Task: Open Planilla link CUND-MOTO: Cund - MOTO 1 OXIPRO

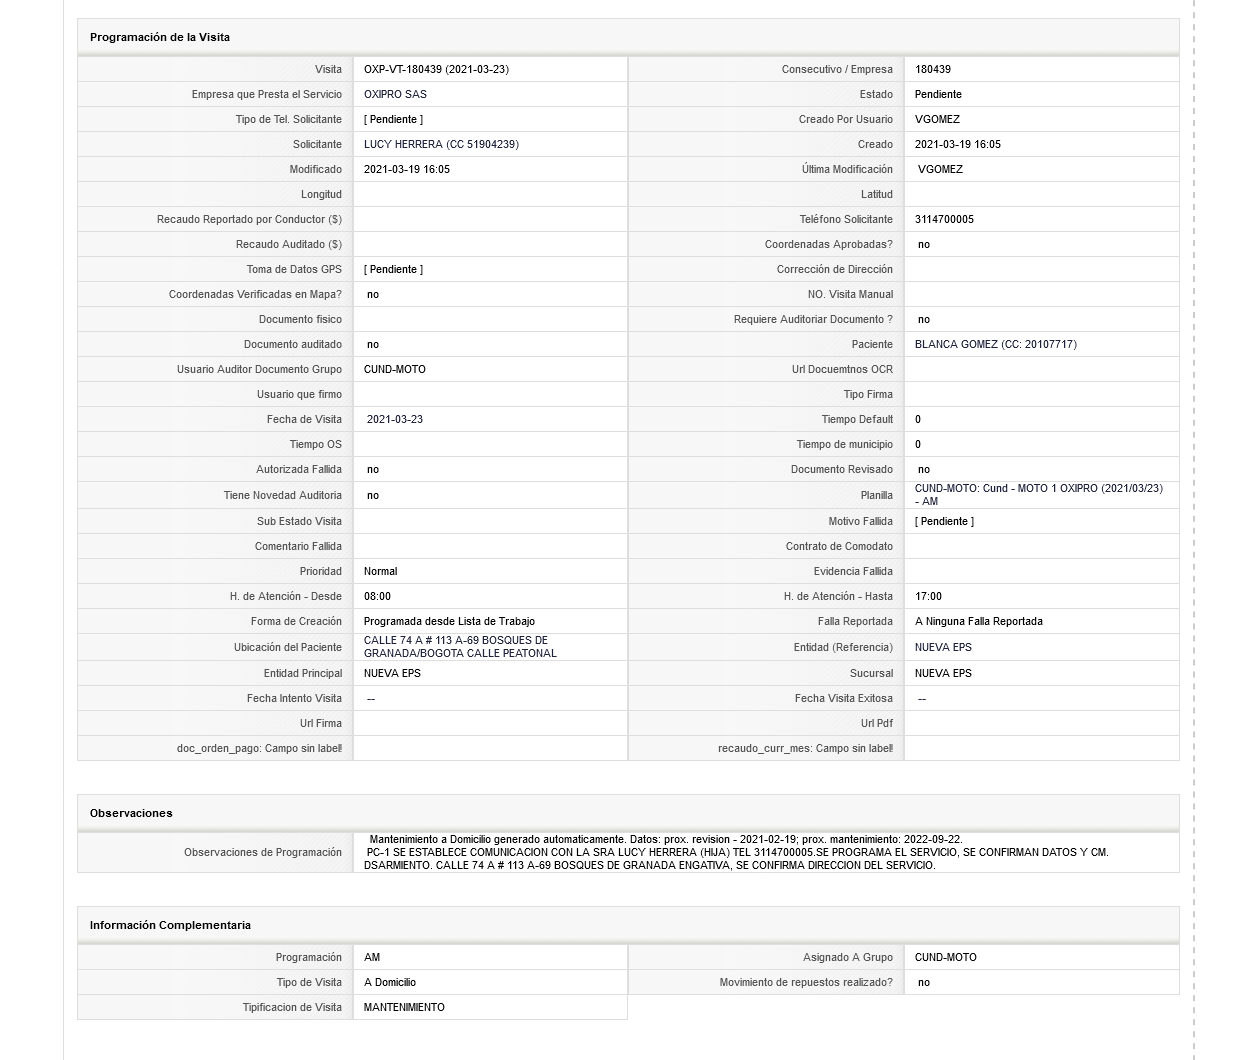Action: [x=1039, y=495]
